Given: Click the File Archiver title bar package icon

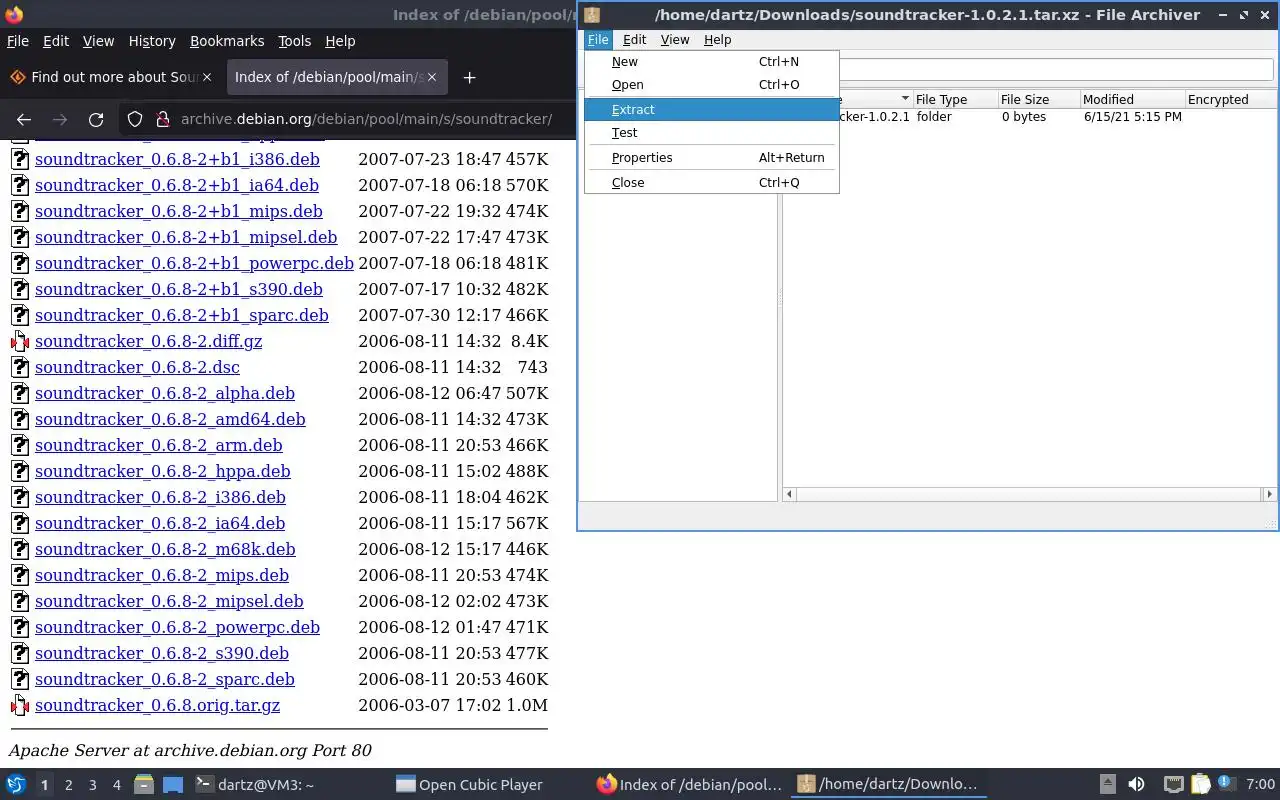Looking at the screenshot, I should [x=592, y=15].
